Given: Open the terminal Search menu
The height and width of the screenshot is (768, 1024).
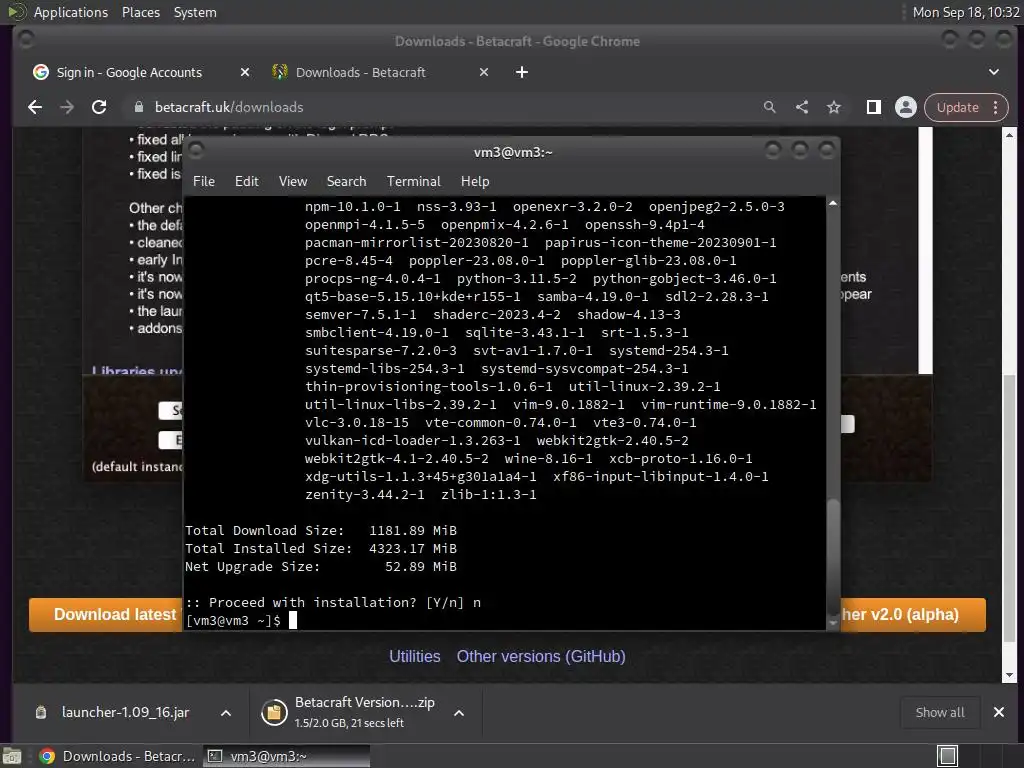Looking at the screenshot, I should click(347, 182).
